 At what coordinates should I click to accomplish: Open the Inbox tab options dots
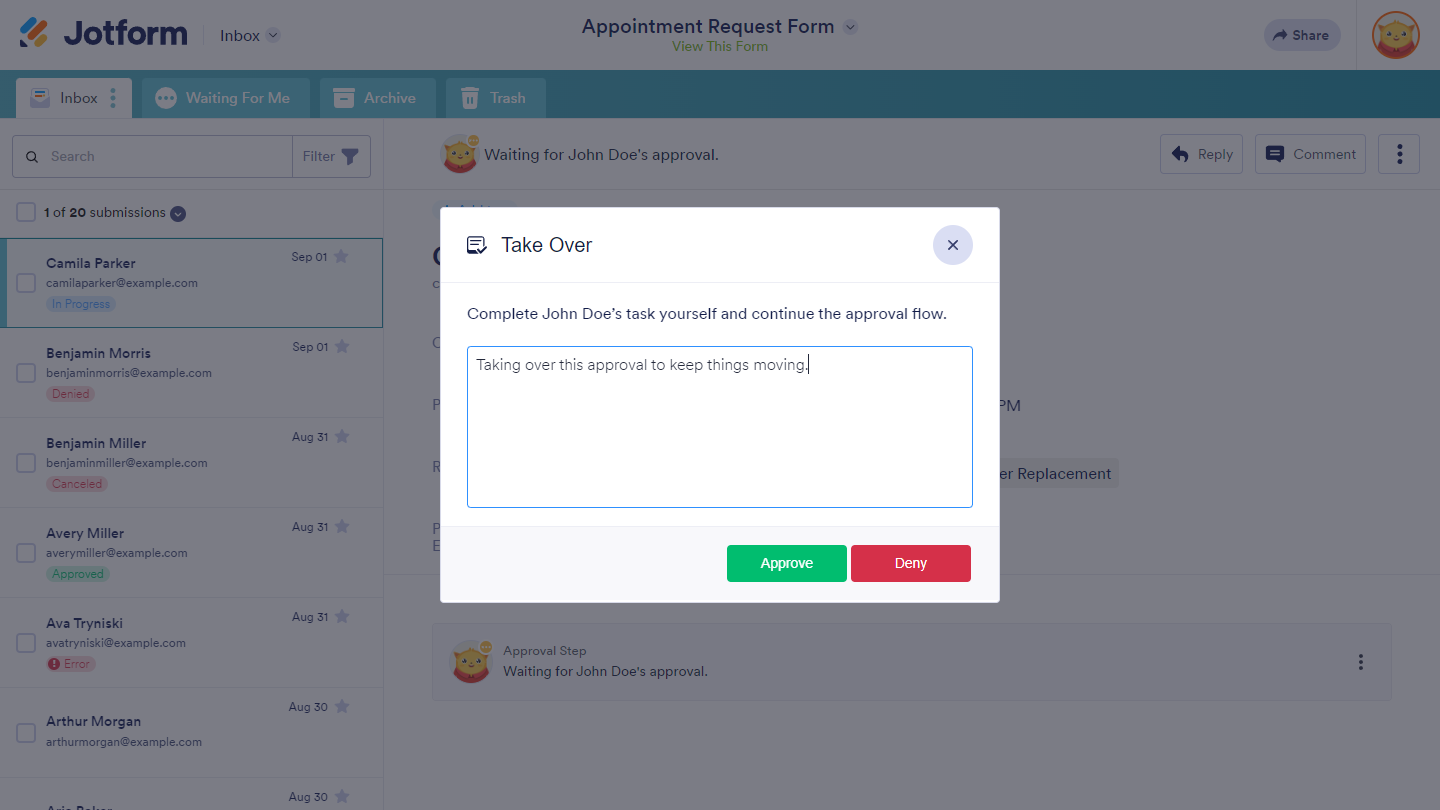pos(113,98)
